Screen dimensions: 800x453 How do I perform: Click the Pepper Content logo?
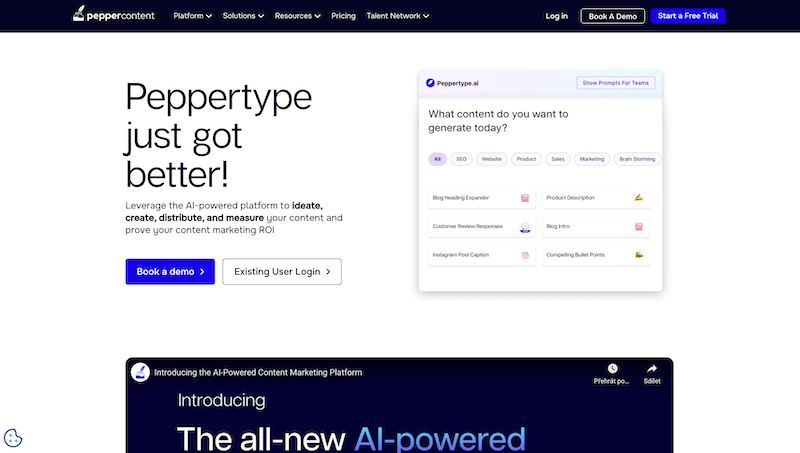coord(114,16)
